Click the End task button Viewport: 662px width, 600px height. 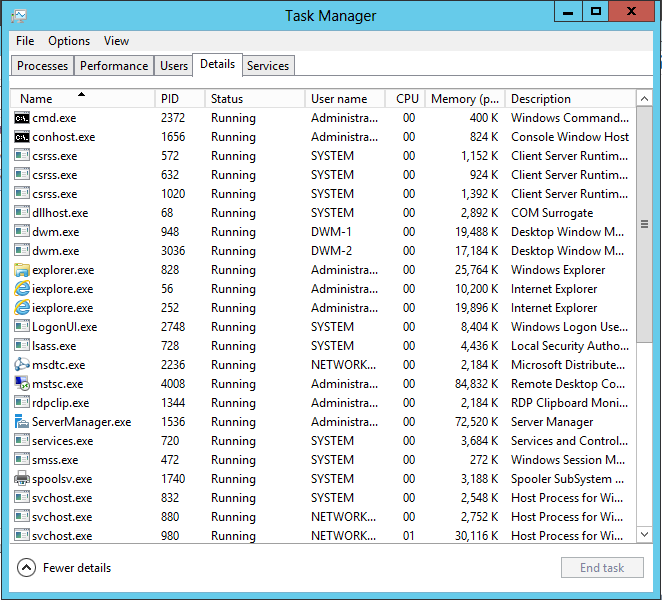click(x=602, y=567)
